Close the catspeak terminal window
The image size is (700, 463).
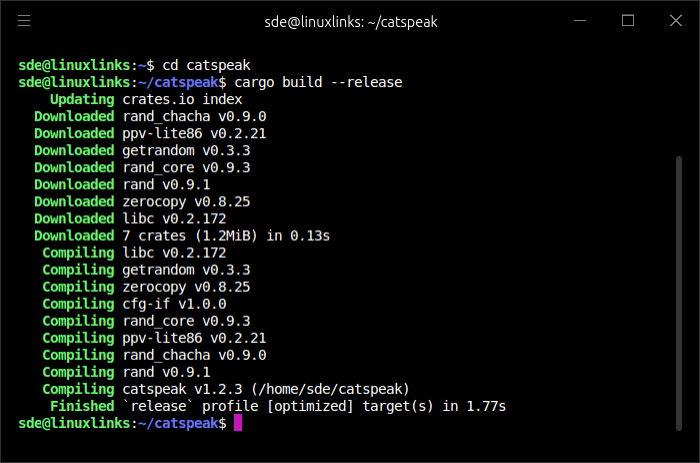click(x=676, y=21)
